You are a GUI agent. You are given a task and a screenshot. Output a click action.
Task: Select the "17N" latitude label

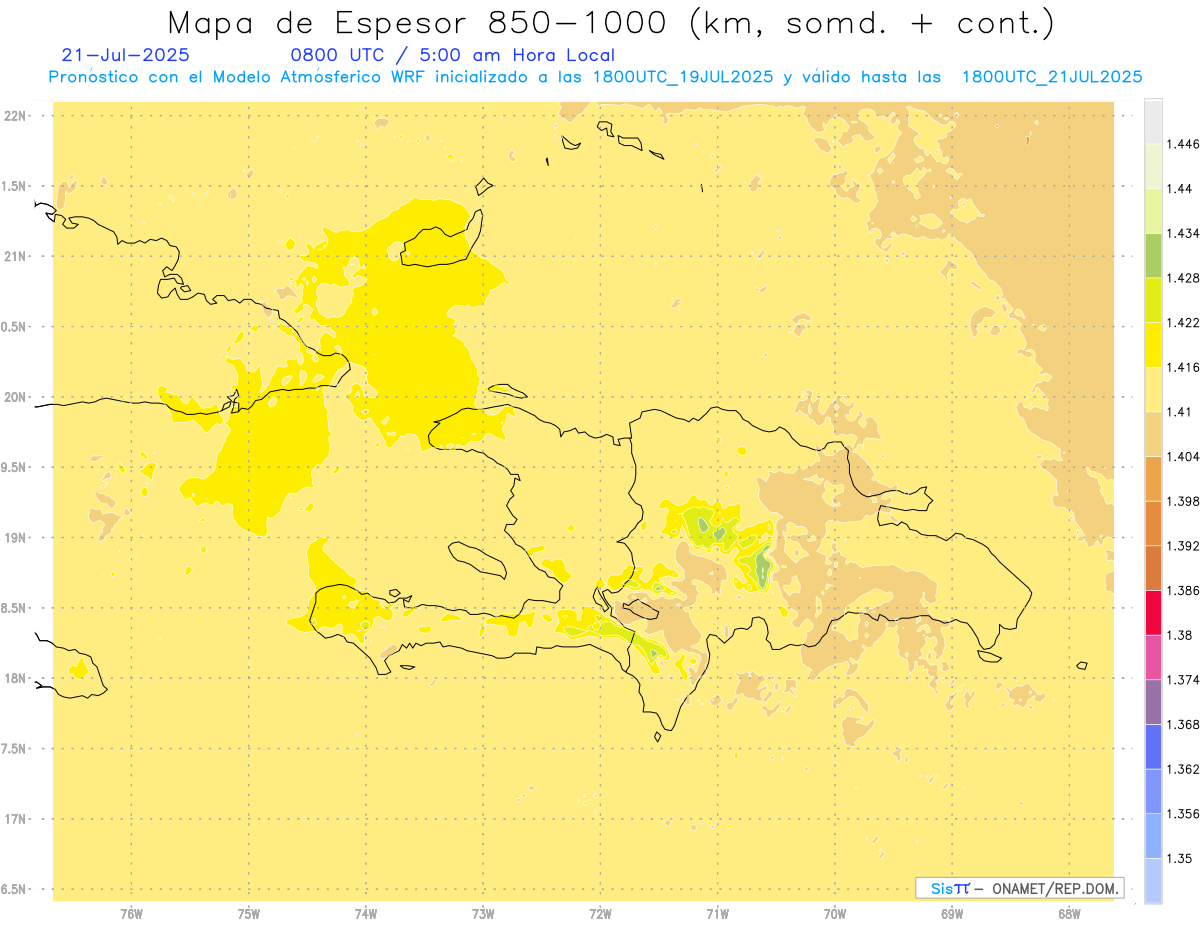pyautogui.click(x=15, y=819)
